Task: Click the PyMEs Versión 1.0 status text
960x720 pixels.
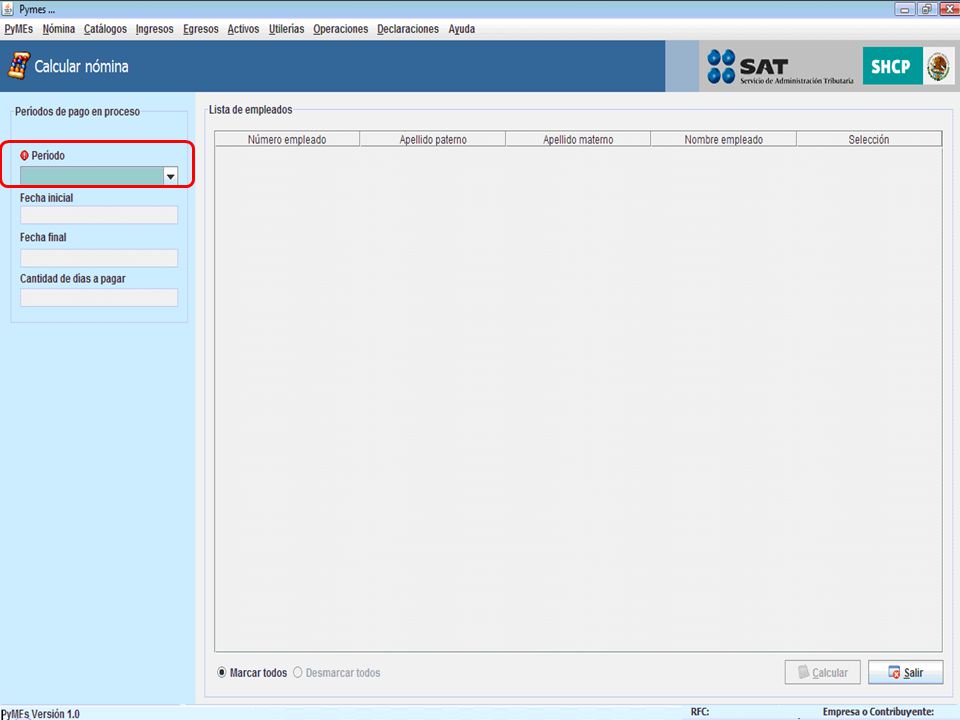Action: tap(40, 714)
